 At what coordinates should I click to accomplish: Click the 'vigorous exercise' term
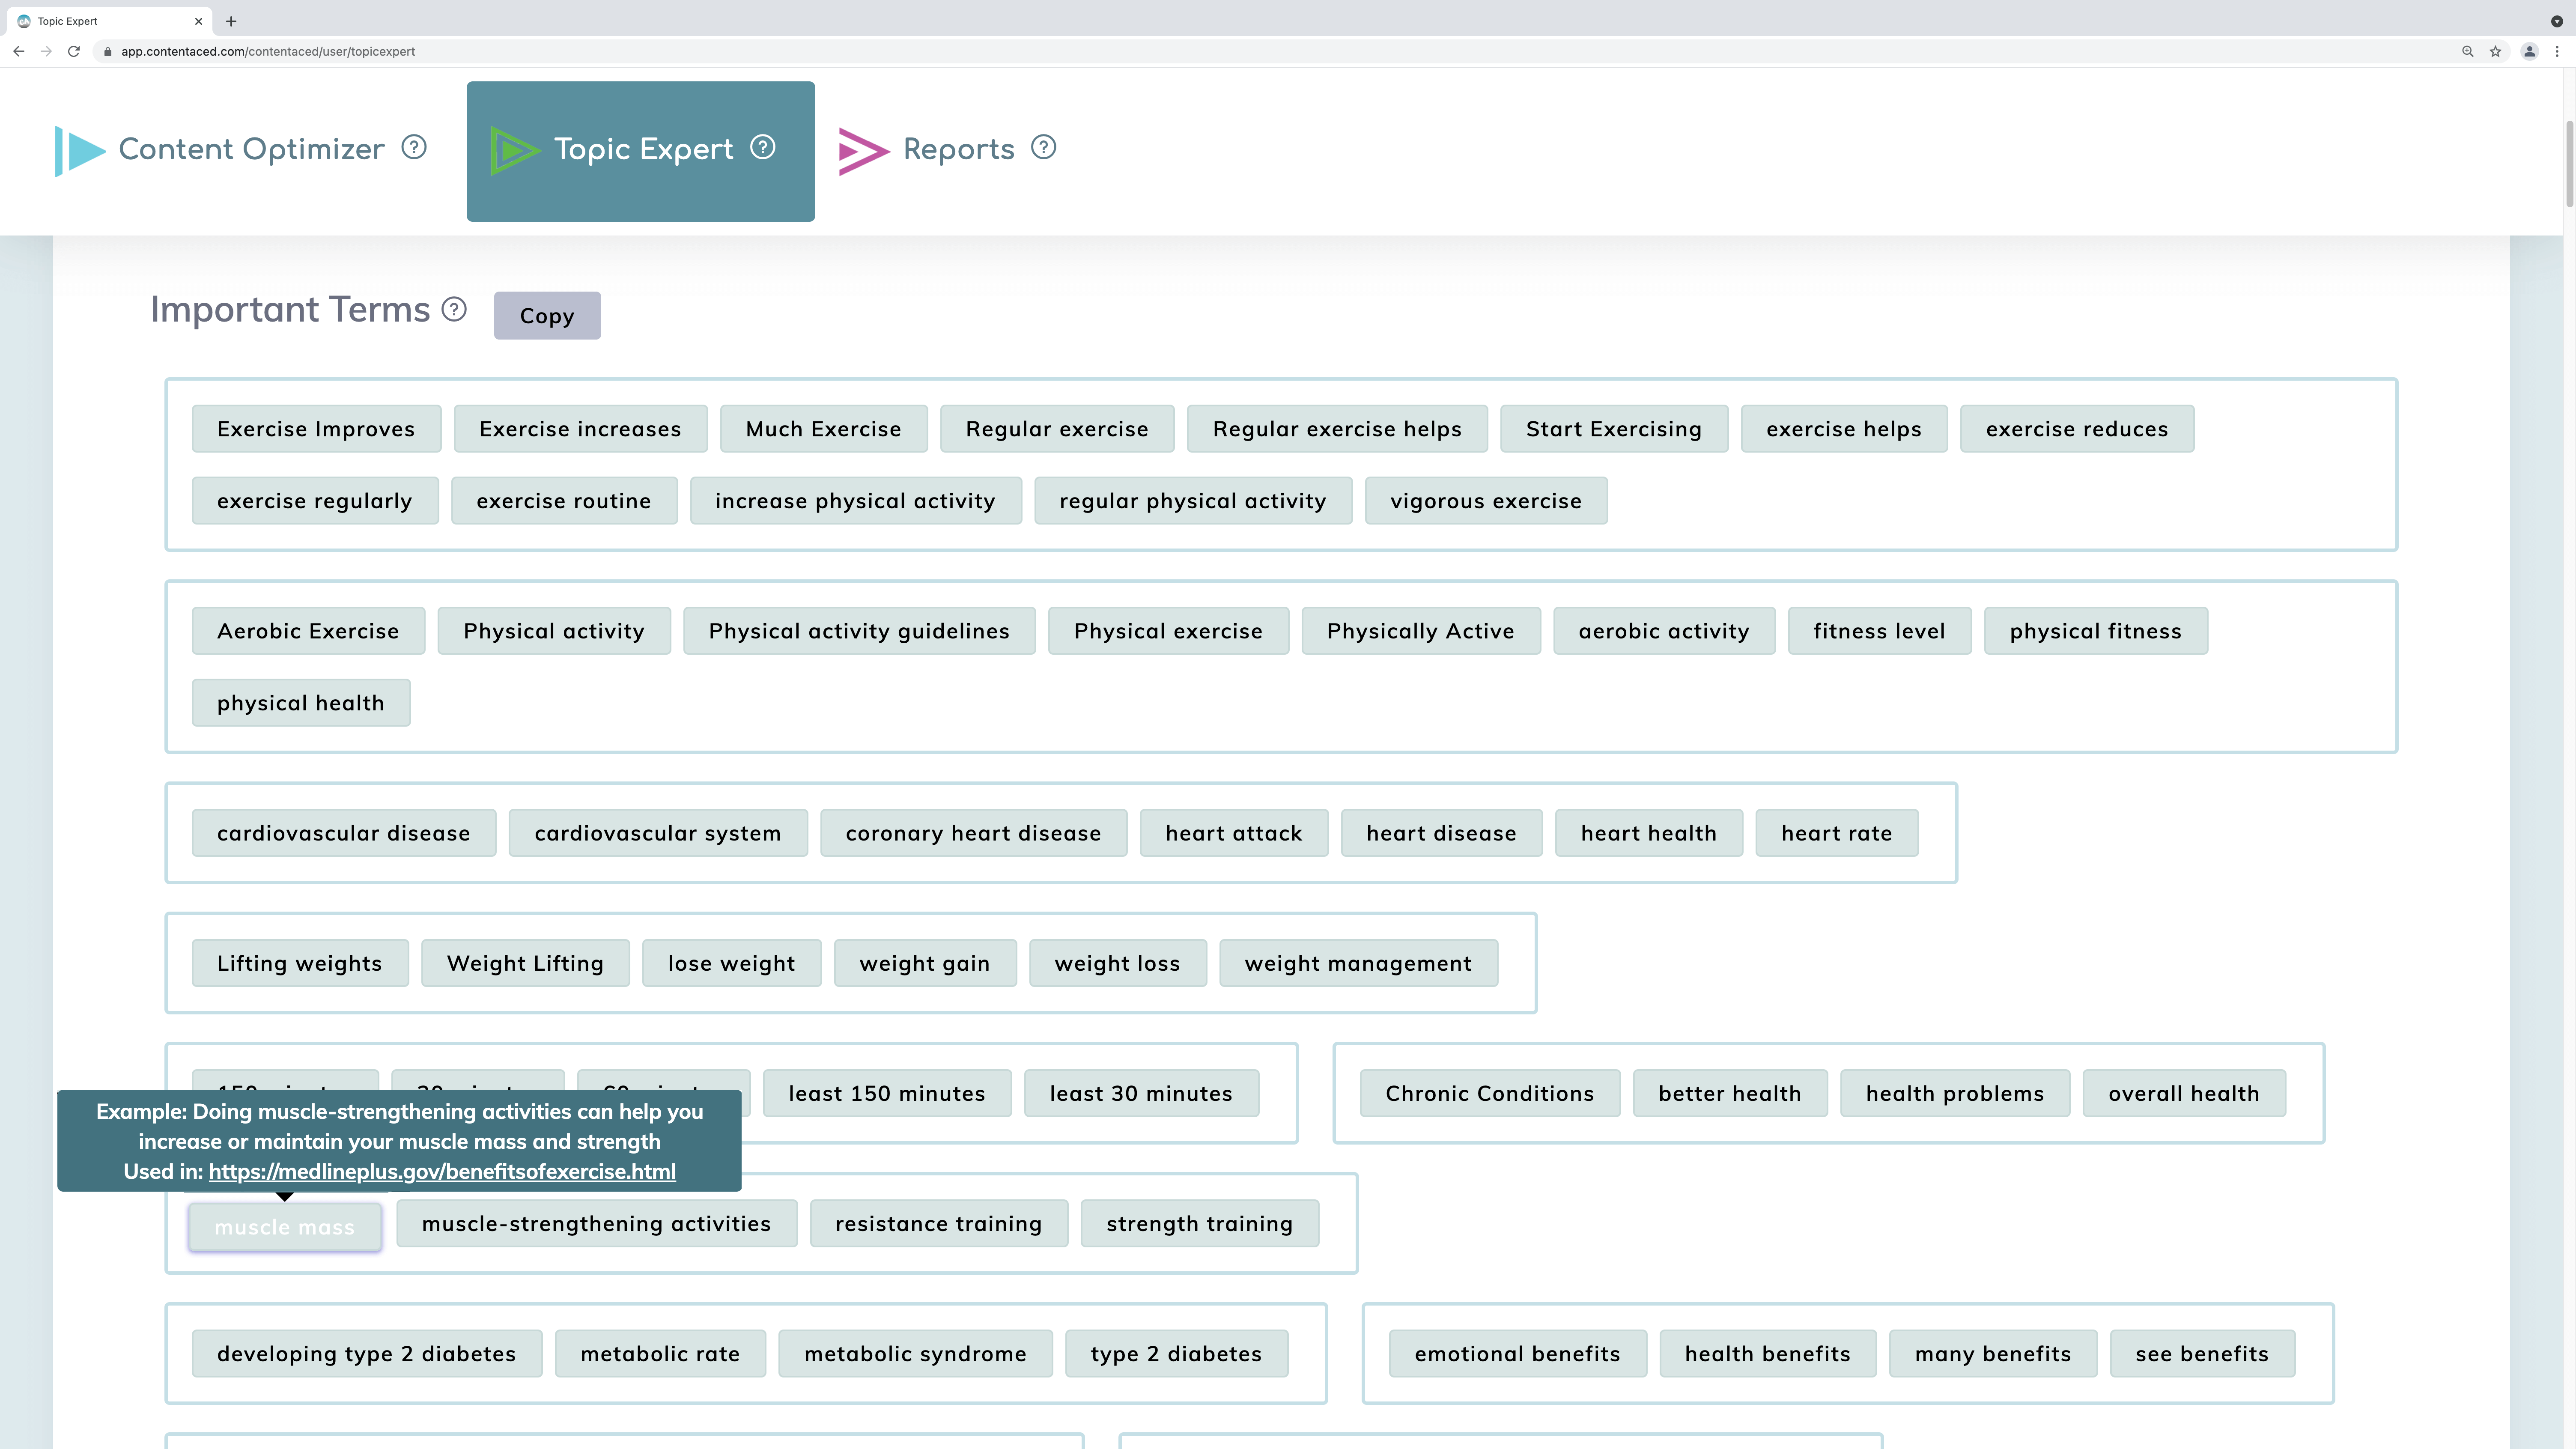(x=1486, y=501)
